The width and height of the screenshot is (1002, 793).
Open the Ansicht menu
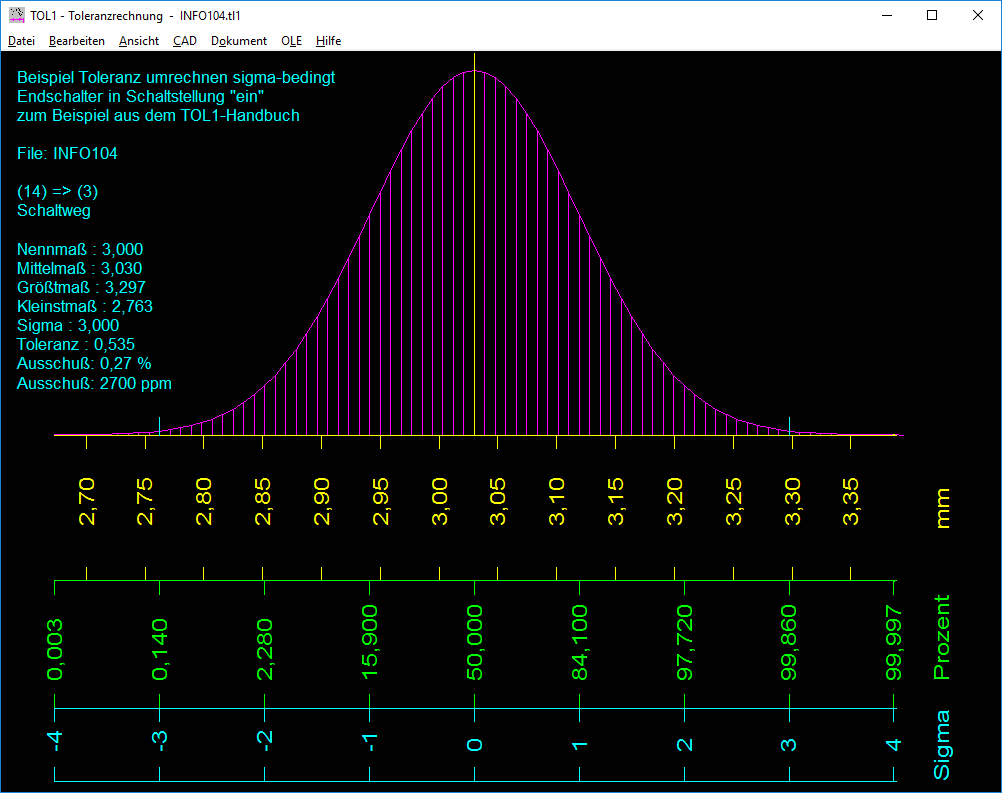138,41
